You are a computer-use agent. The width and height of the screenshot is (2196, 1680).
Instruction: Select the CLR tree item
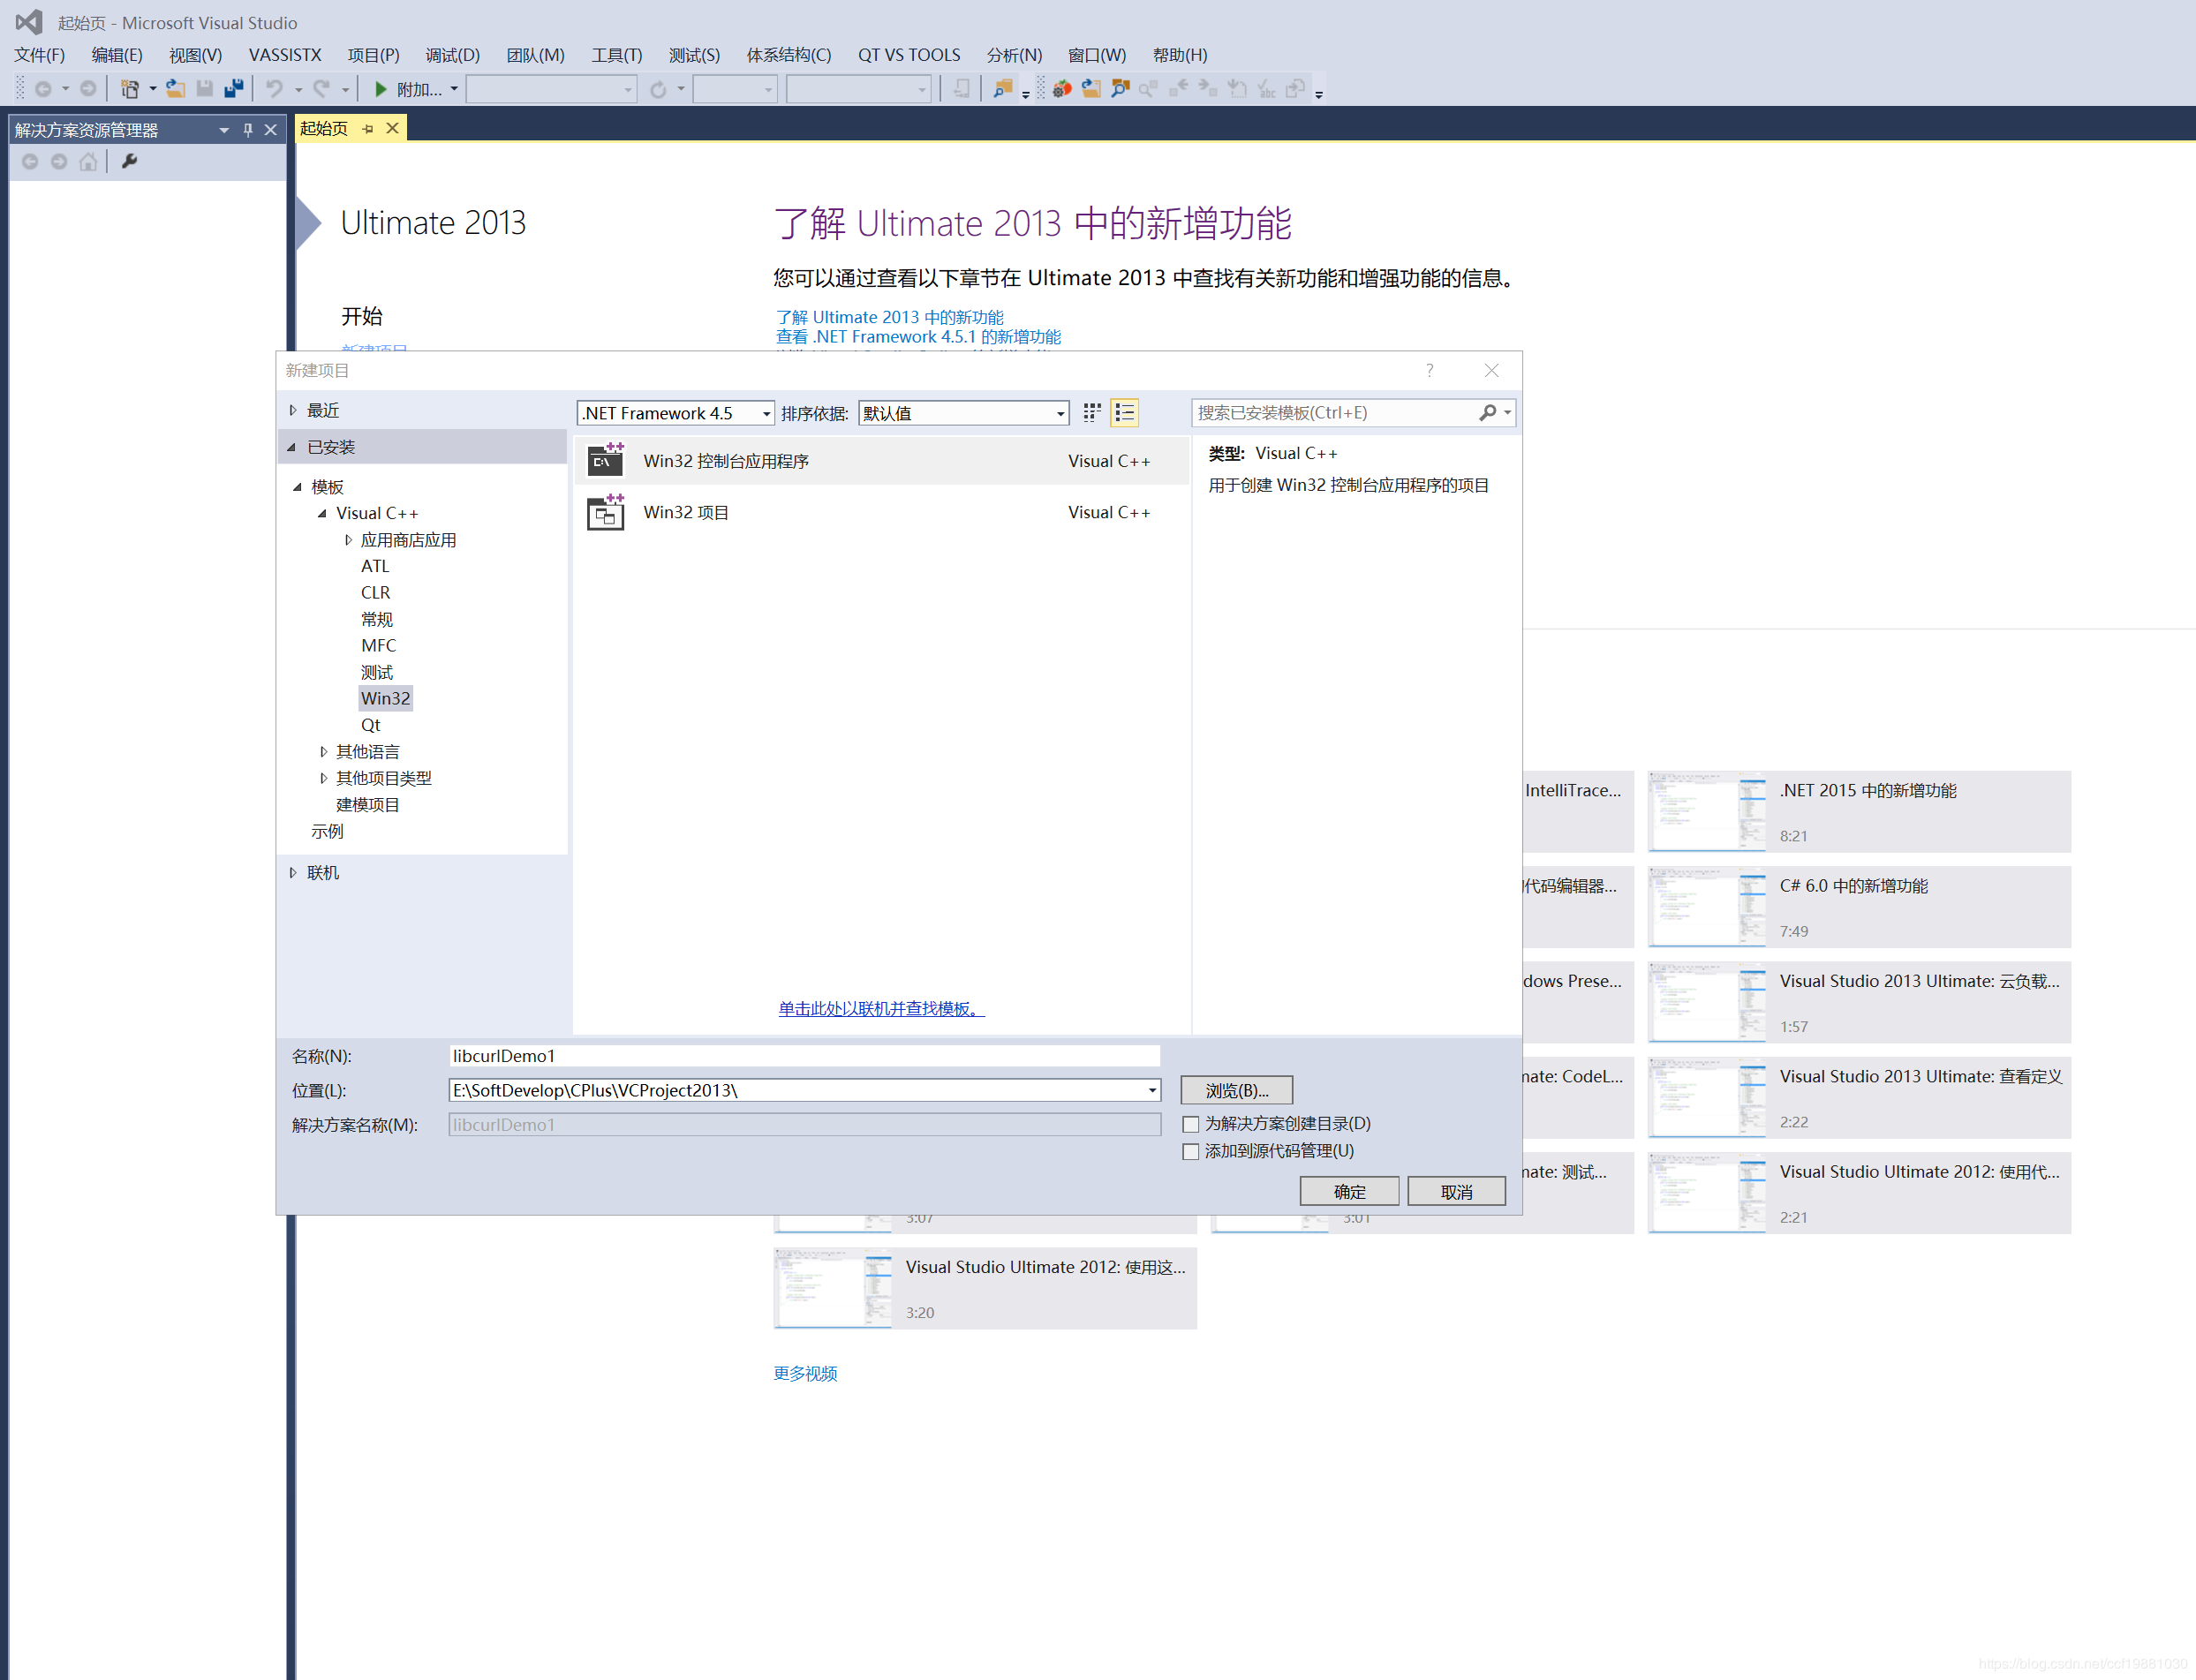tap(375, 592)
